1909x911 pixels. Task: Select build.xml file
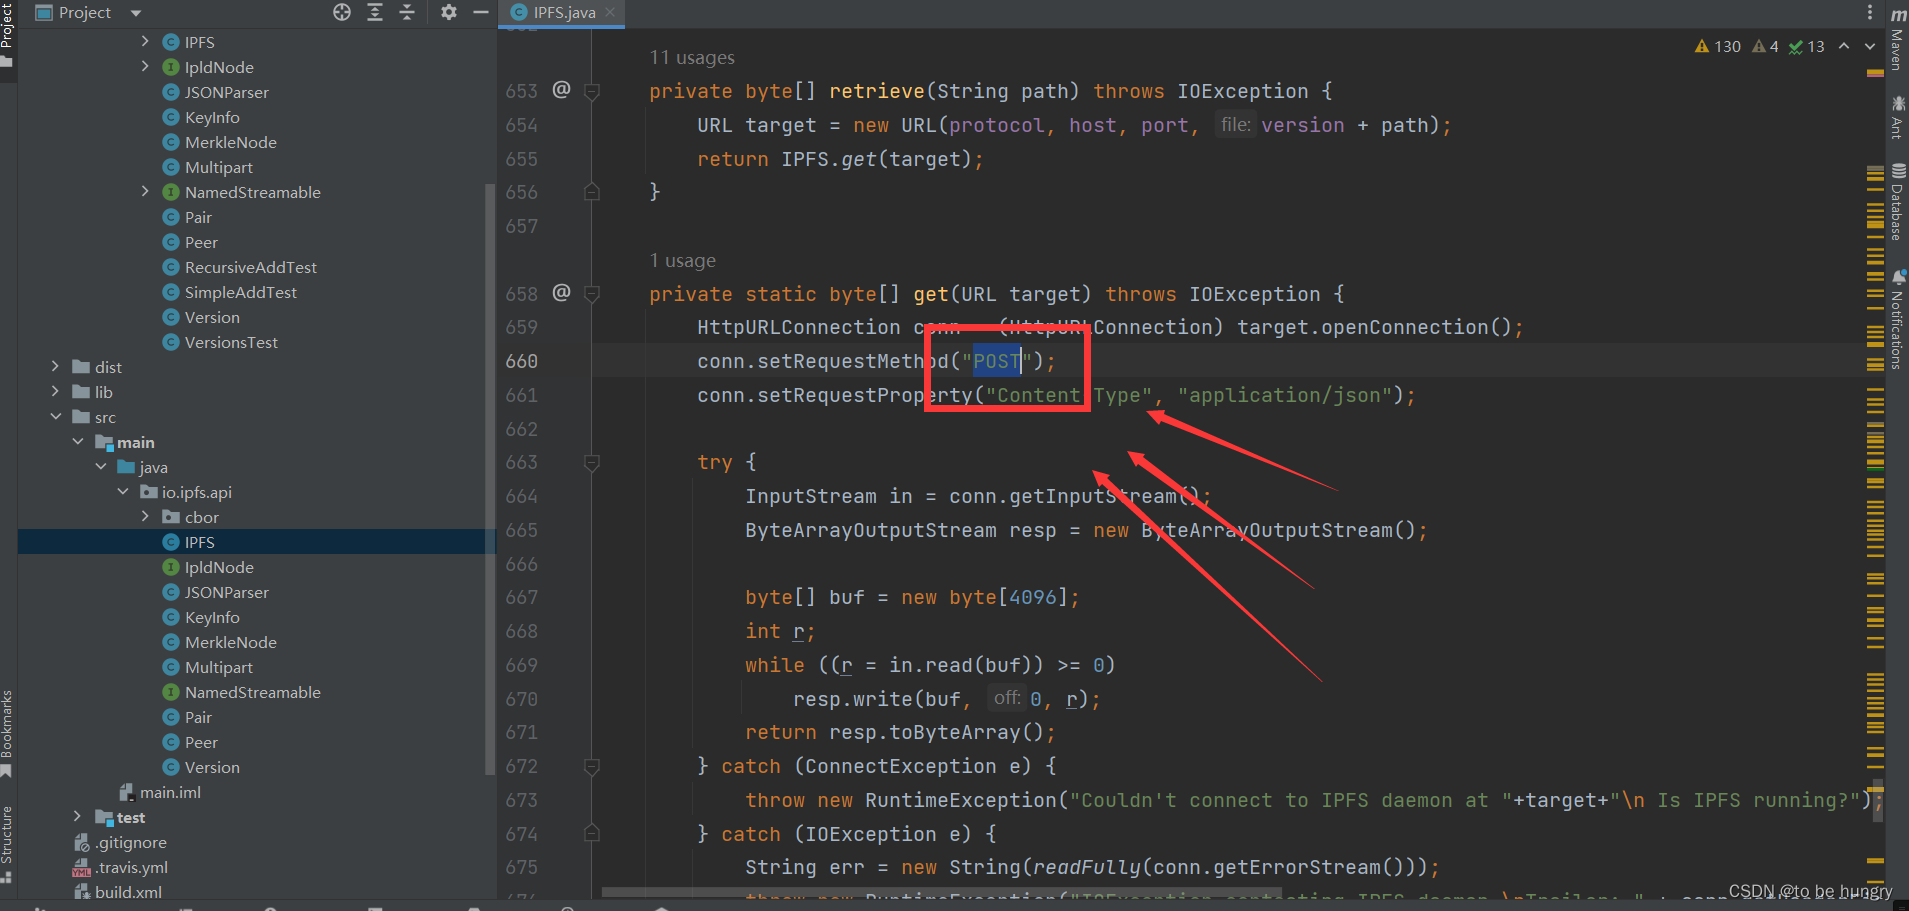118,892
